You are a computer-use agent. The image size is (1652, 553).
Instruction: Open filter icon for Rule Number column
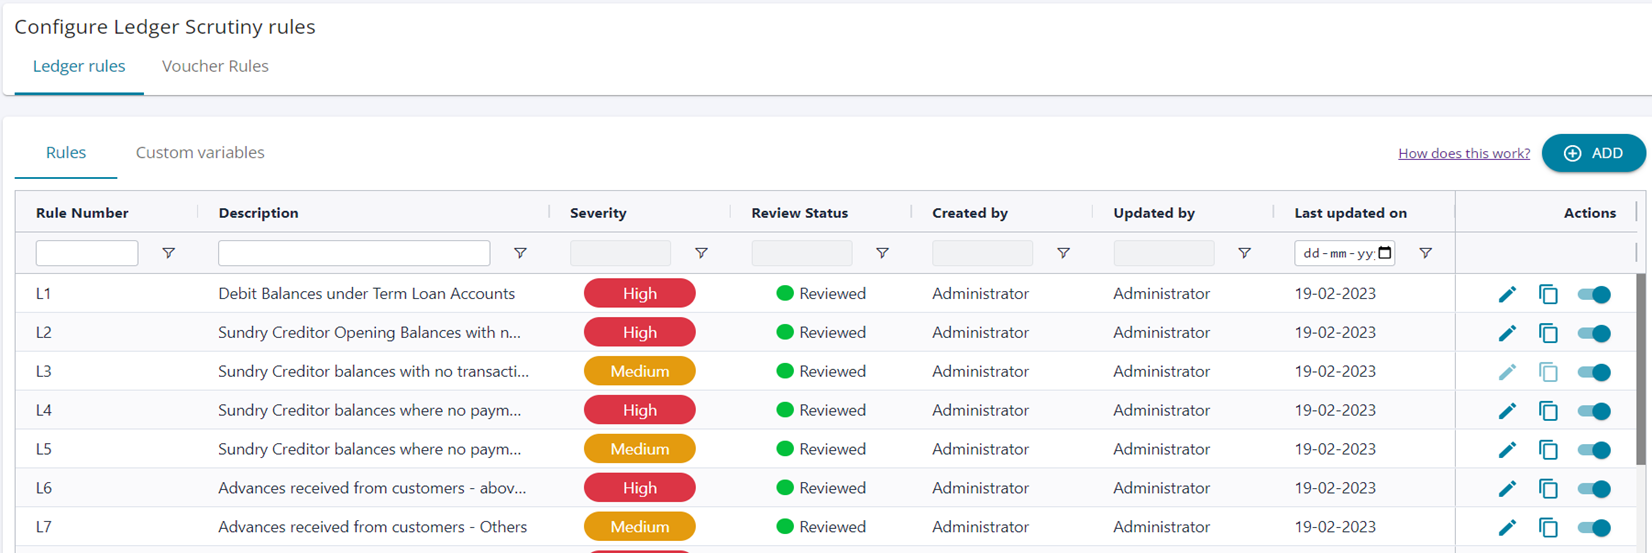169,253
